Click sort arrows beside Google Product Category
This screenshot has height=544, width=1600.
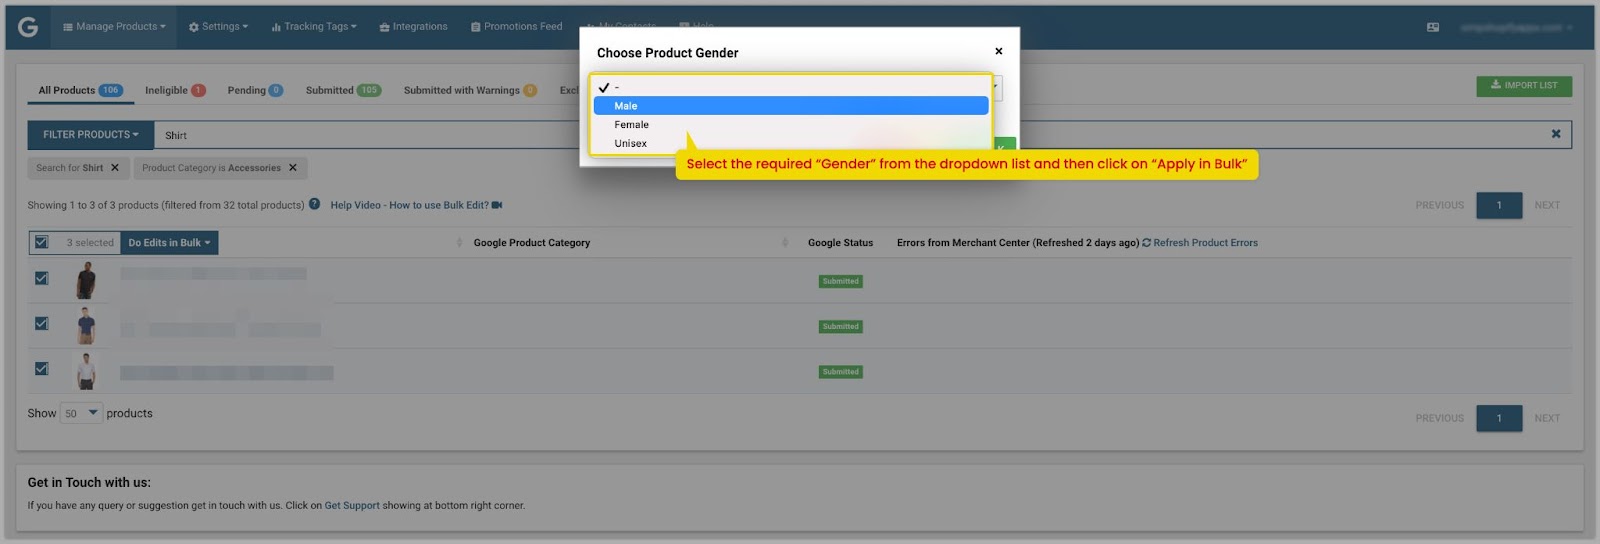pyautogui.click(x=785, y=243)
